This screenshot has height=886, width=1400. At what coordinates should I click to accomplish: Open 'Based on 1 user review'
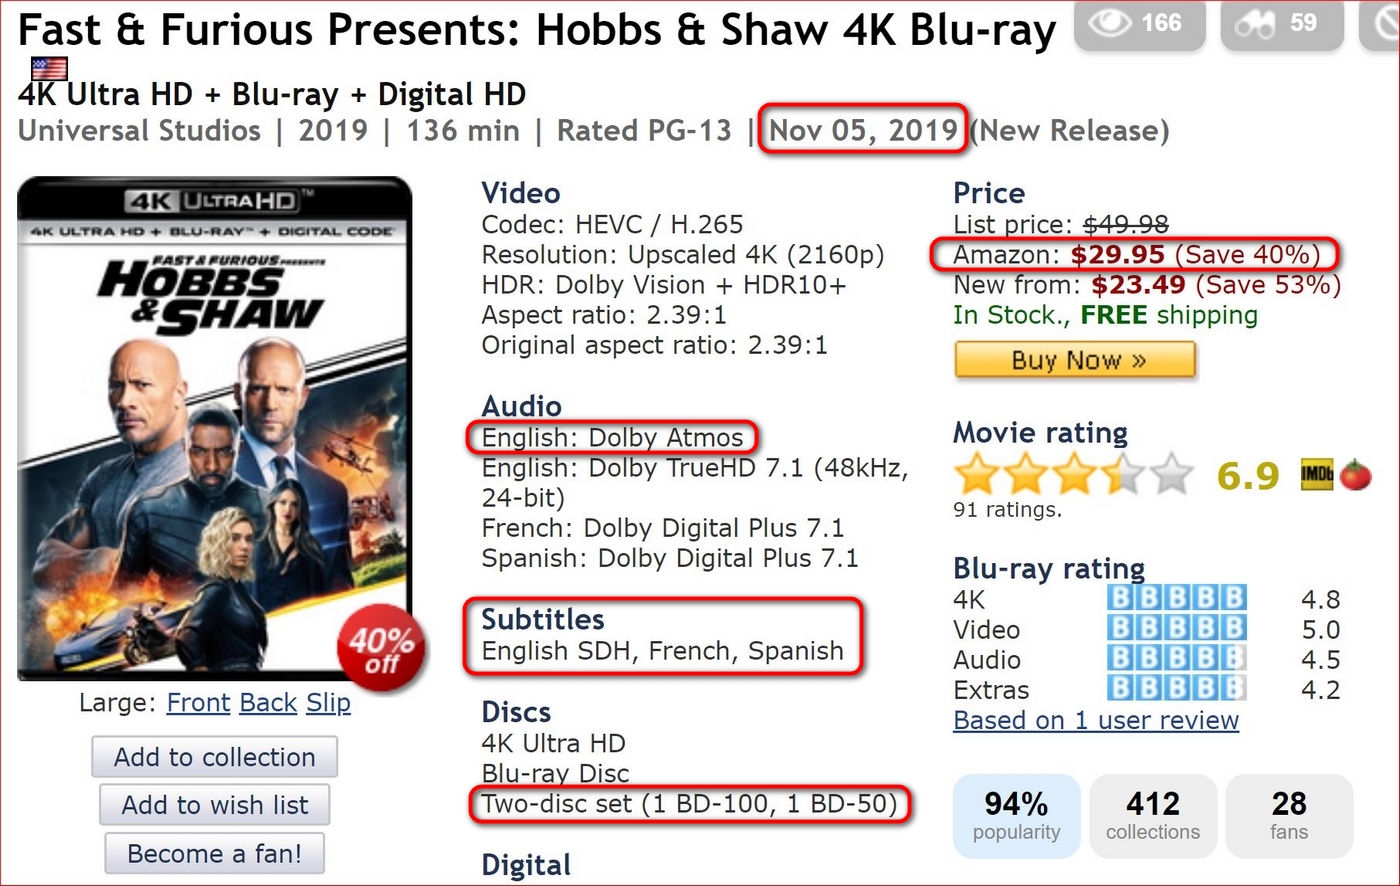pos(1095,720)
